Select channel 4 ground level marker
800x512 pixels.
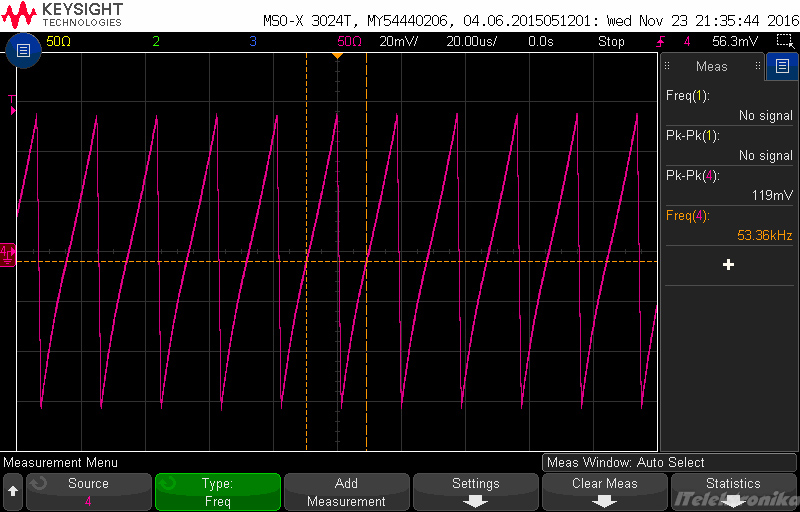8,254
